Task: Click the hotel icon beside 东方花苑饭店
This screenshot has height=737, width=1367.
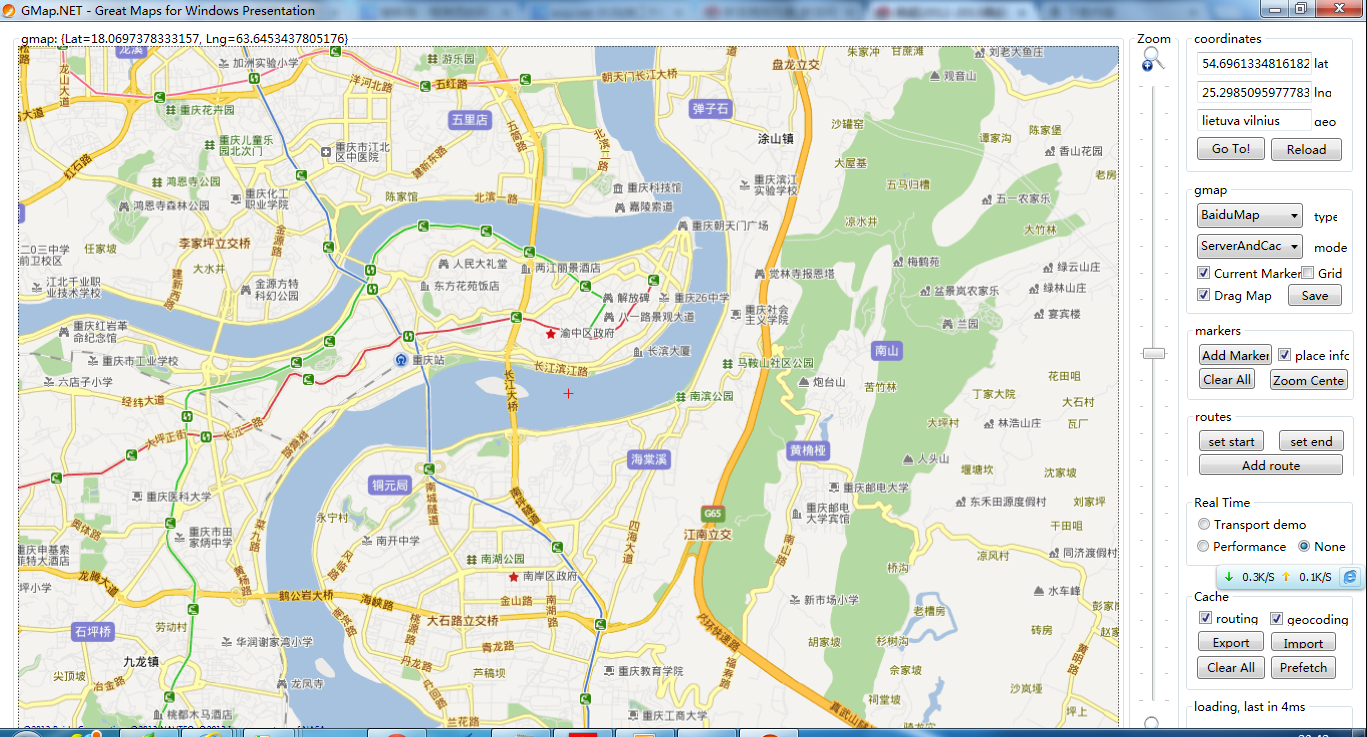Action: coord(424,285)
